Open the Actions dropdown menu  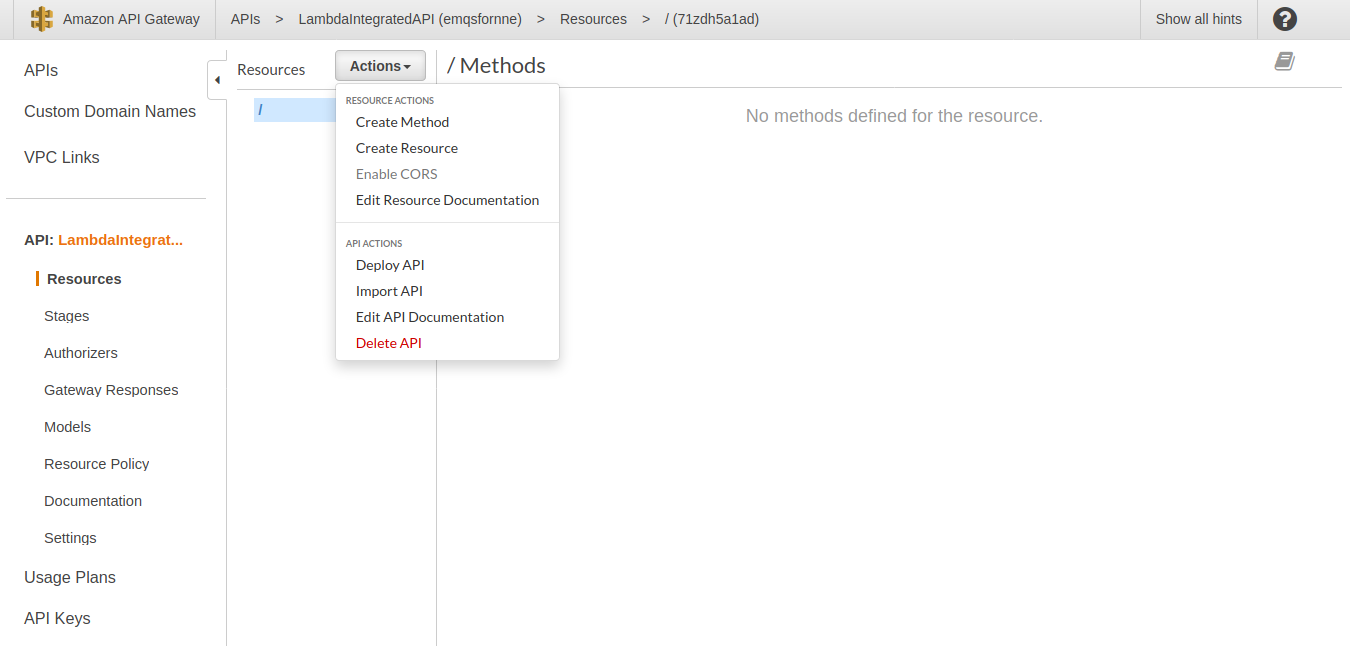point(380,65)
